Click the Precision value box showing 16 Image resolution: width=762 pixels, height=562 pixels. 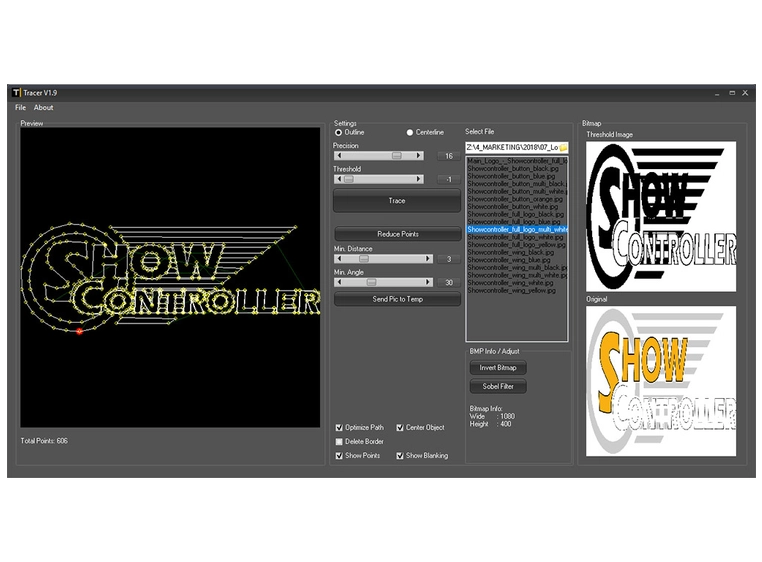click(449, 156)
